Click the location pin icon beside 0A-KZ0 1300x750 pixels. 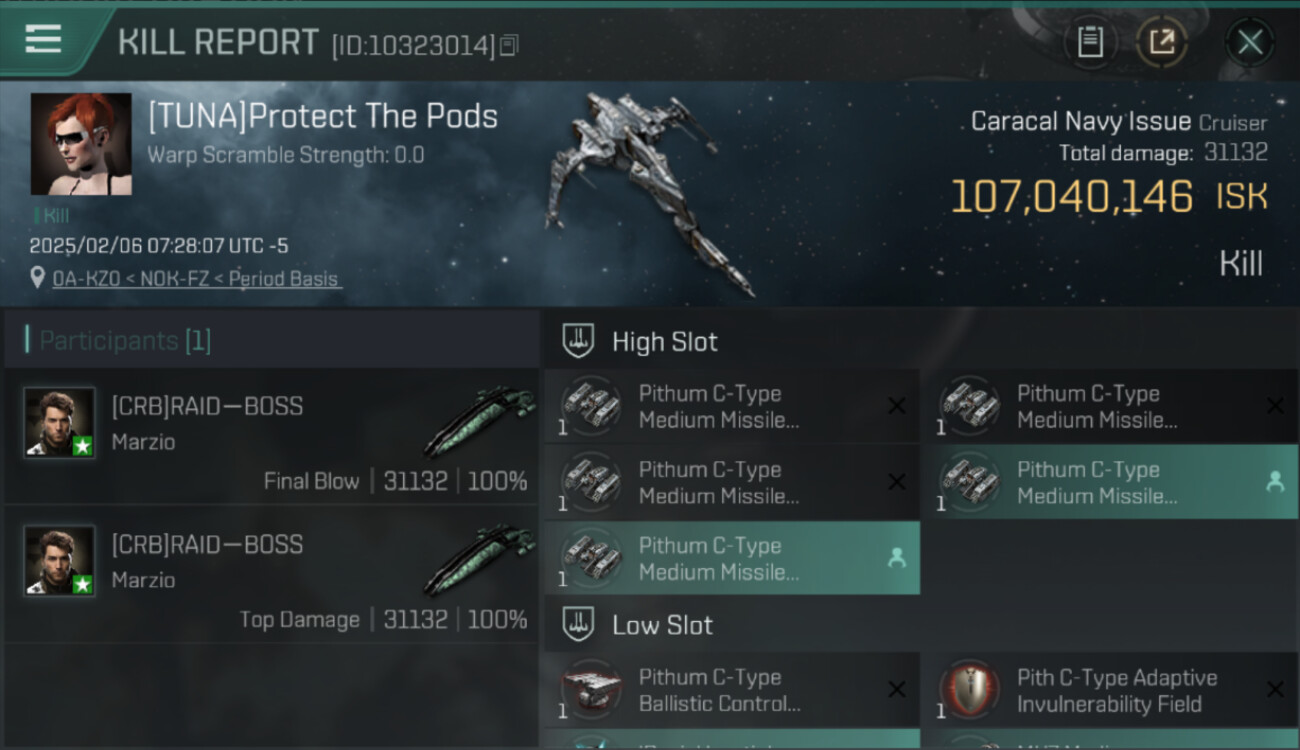point(38,278)
